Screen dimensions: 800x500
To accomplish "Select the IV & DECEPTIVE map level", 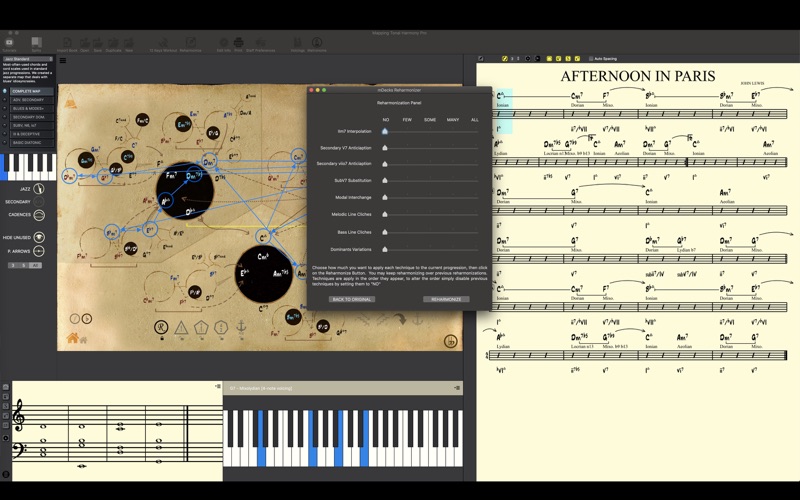I will click(32, 134).
